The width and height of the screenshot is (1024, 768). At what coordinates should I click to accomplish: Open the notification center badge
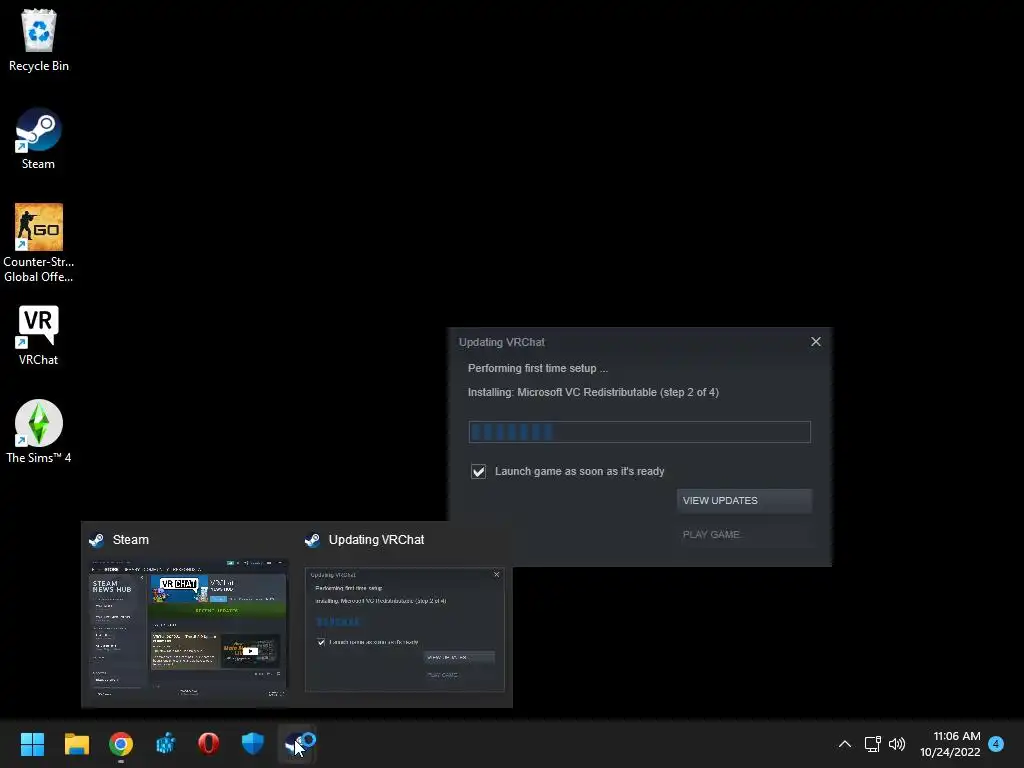click(x=996, y=744)
